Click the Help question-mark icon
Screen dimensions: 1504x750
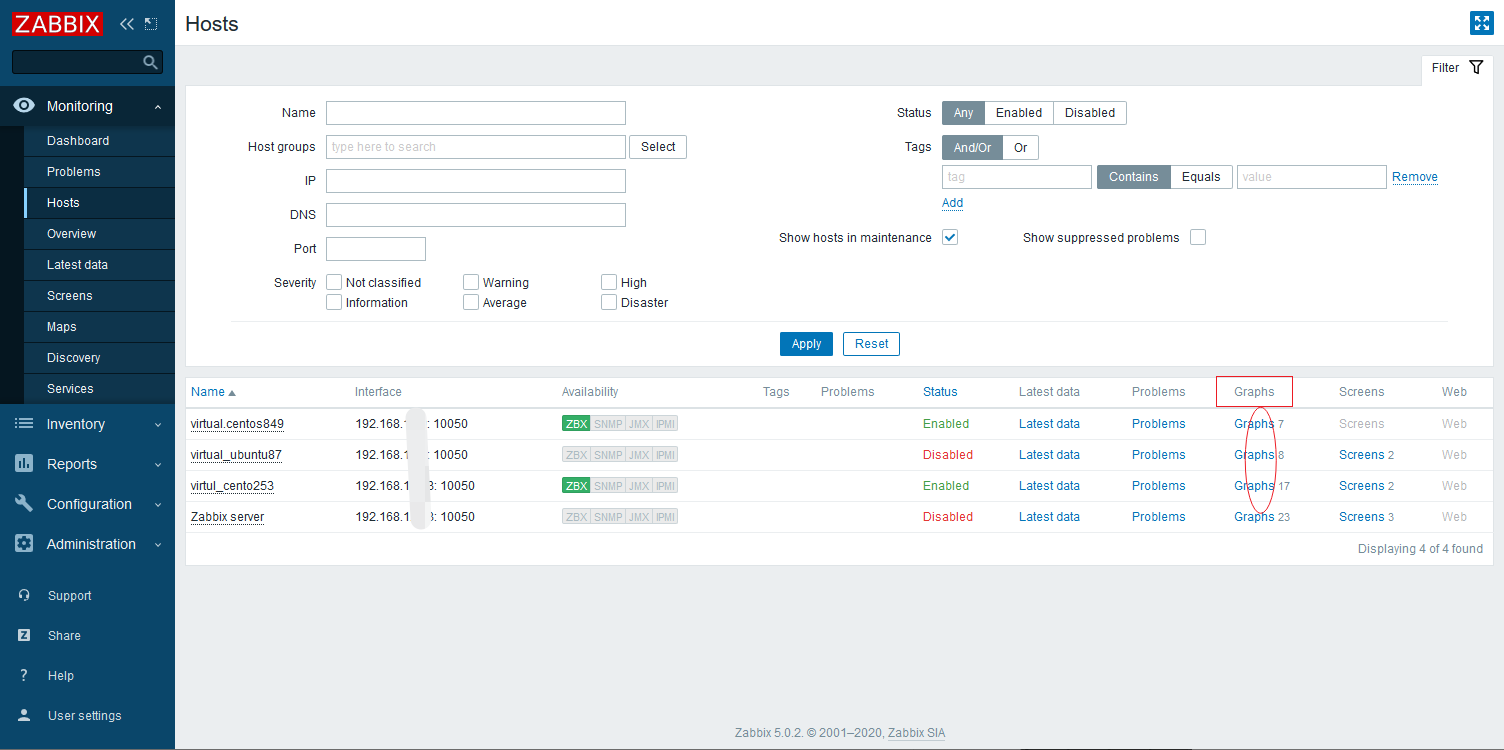tap(23, 675)
